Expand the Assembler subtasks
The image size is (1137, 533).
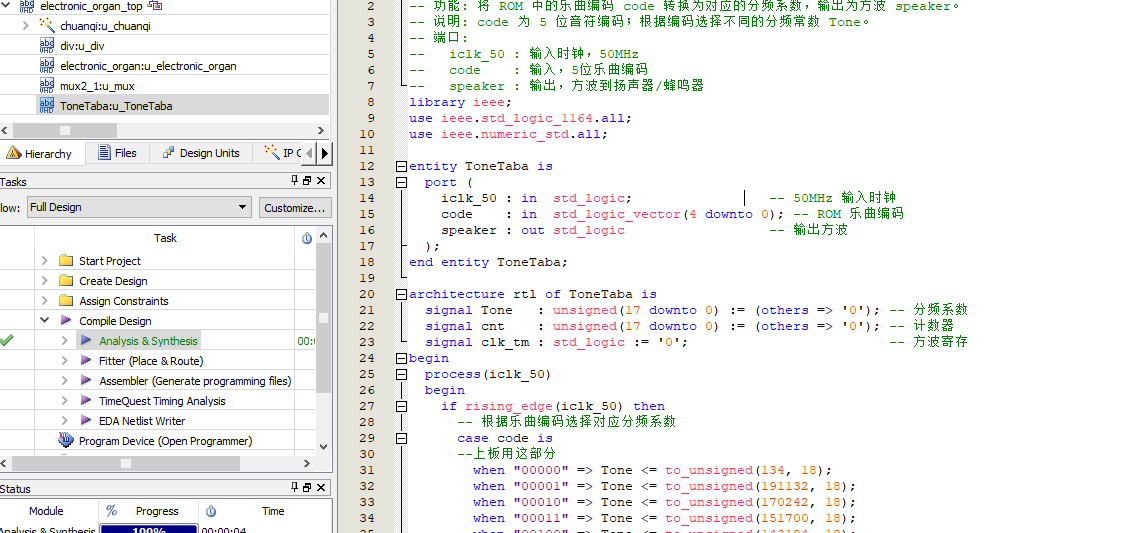tap(65, 381)
